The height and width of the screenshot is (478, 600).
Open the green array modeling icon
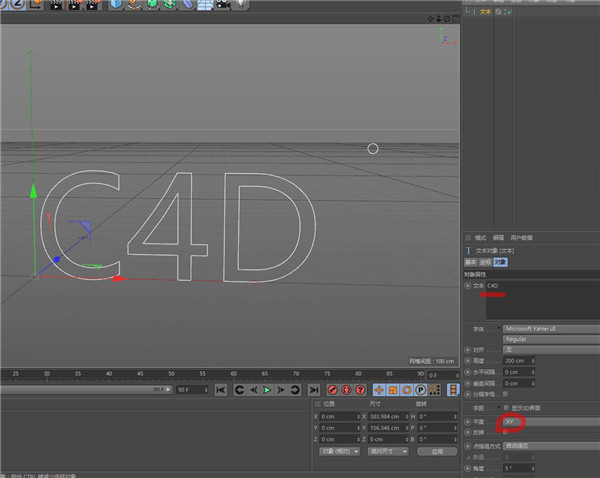point(170,5)
